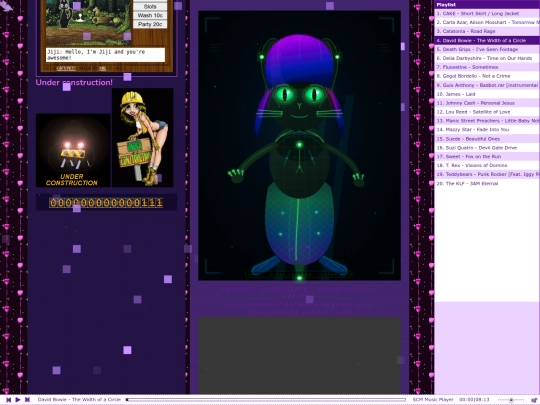Open the SCM Music Player link
540x405 pixels.
coord(433,400)
